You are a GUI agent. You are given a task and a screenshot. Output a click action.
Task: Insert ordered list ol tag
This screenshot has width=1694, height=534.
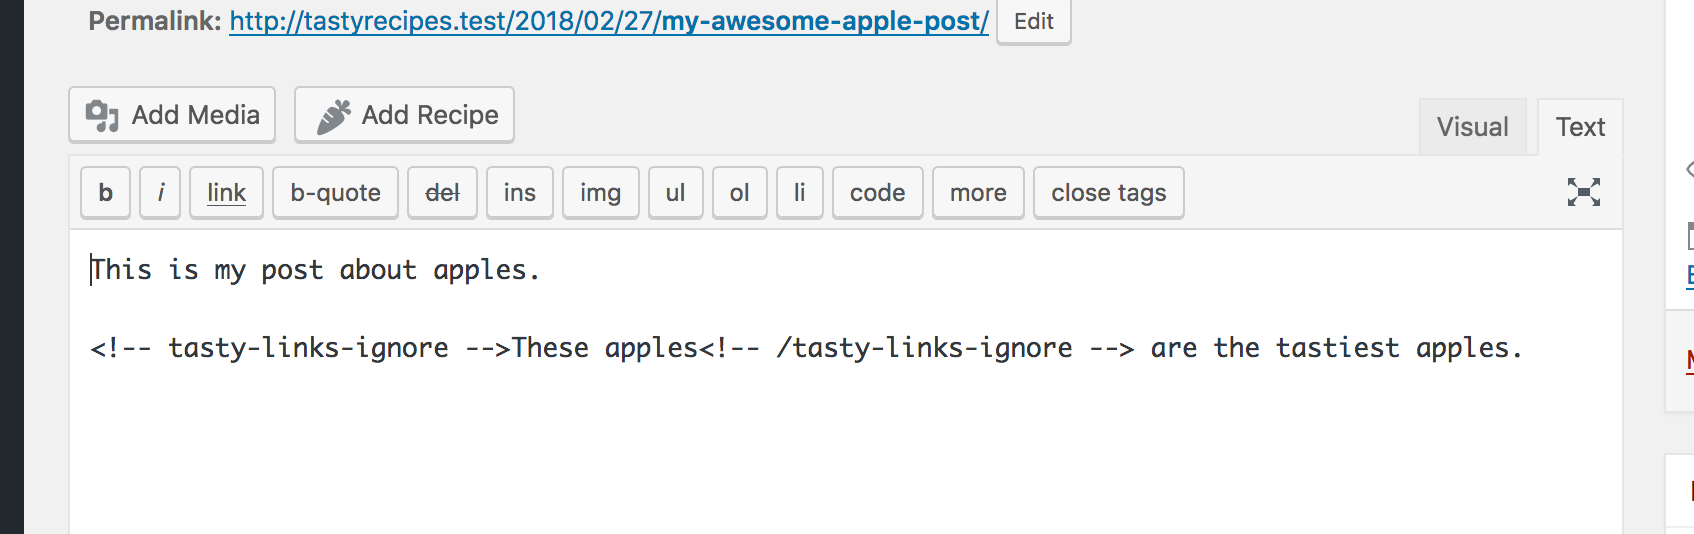pyautogui.click(x=740, y=193)
